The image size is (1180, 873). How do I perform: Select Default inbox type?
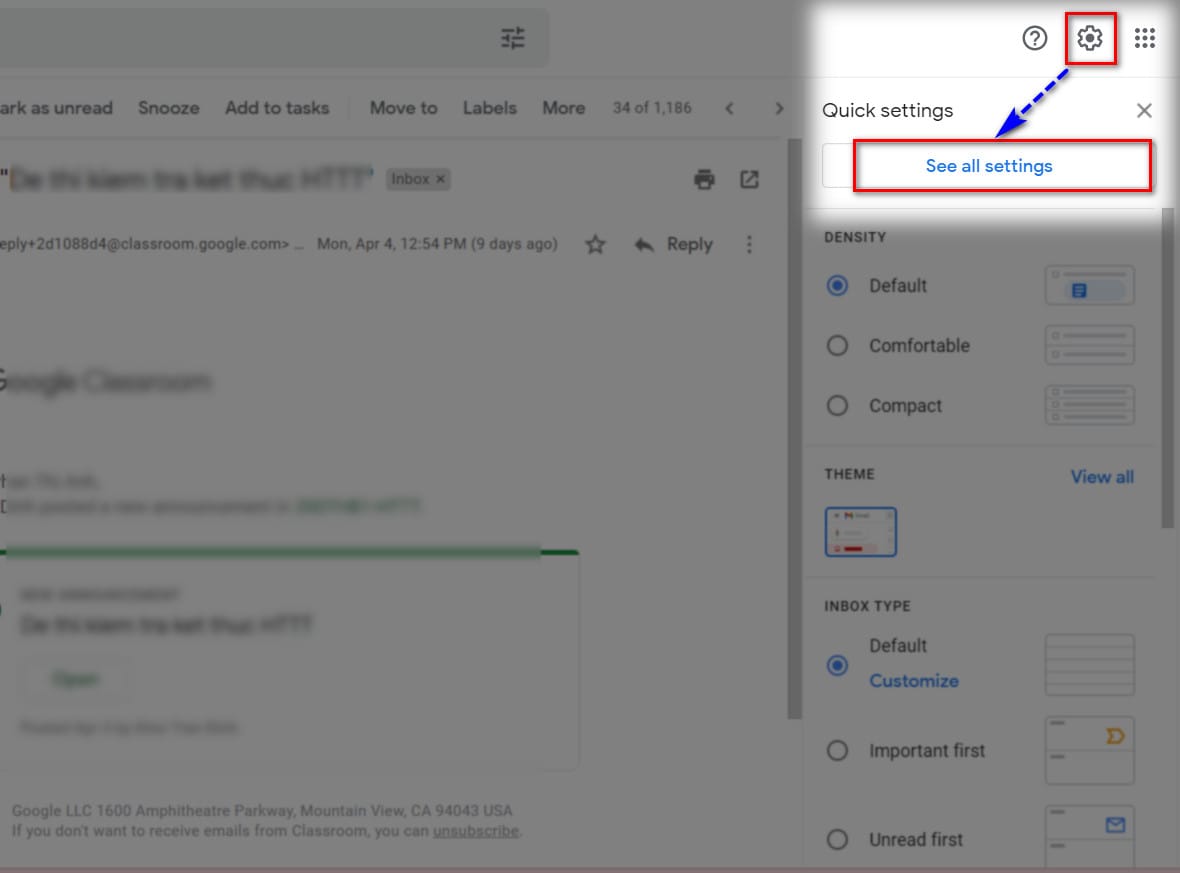[837, 665]
